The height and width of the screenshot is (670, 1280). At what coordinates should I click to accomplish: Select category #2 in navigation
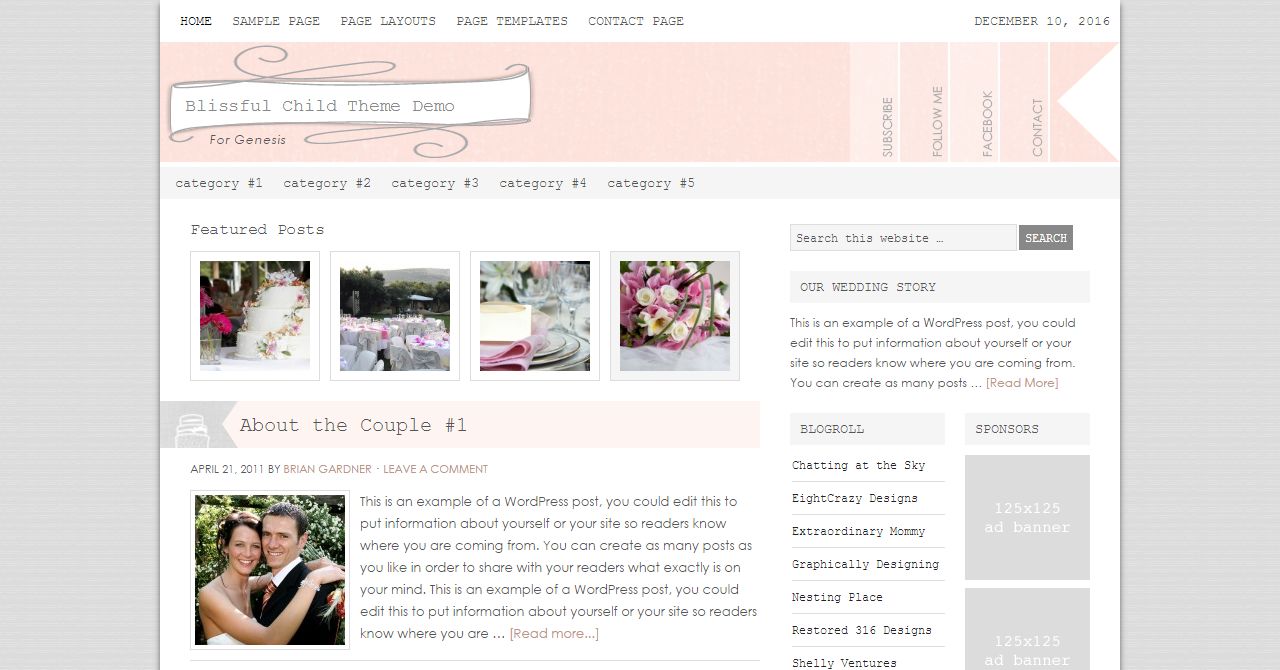327,183
